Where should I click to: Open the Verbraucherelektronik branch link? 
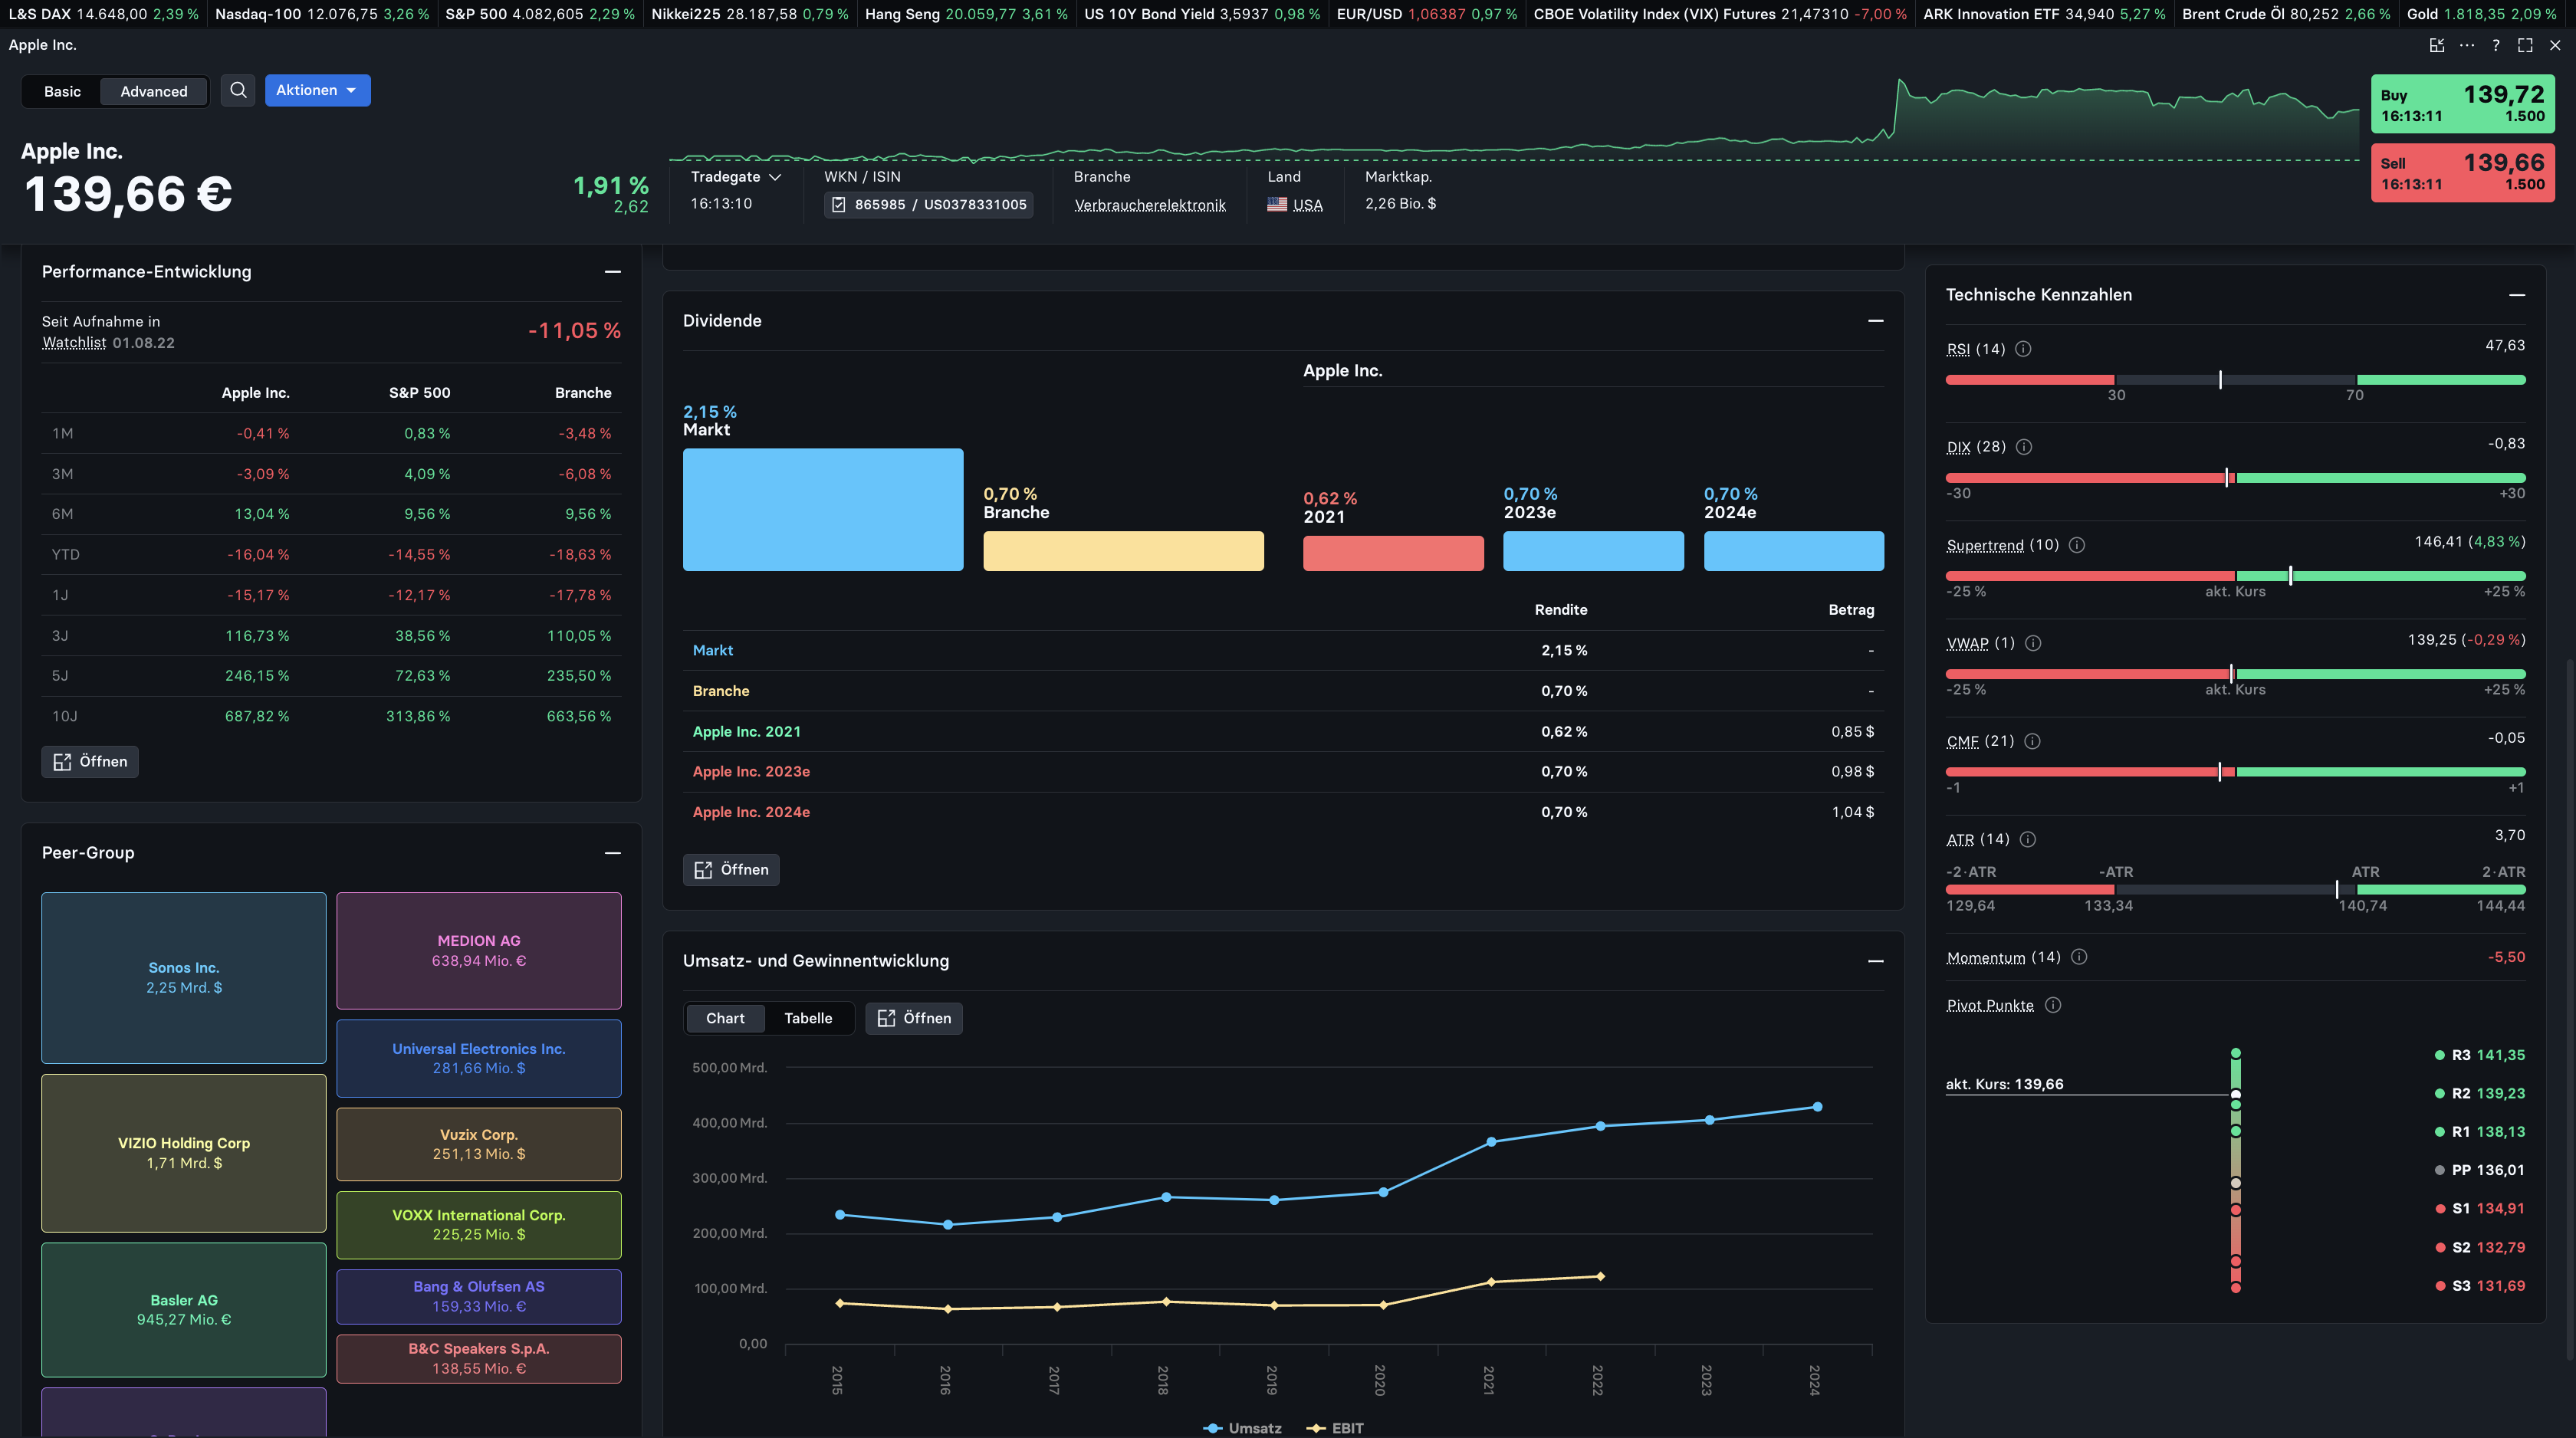click(x=1150, y=204)
